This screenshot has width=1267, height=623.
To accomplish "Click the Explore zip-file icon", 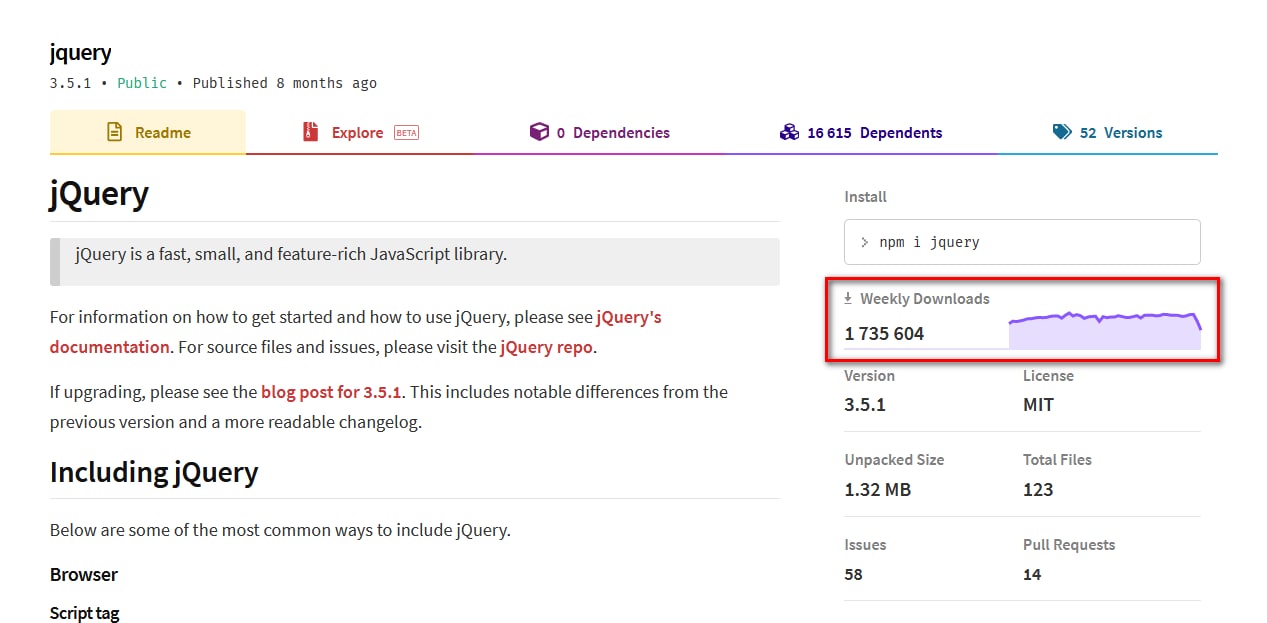I will (x=311, y=132).
